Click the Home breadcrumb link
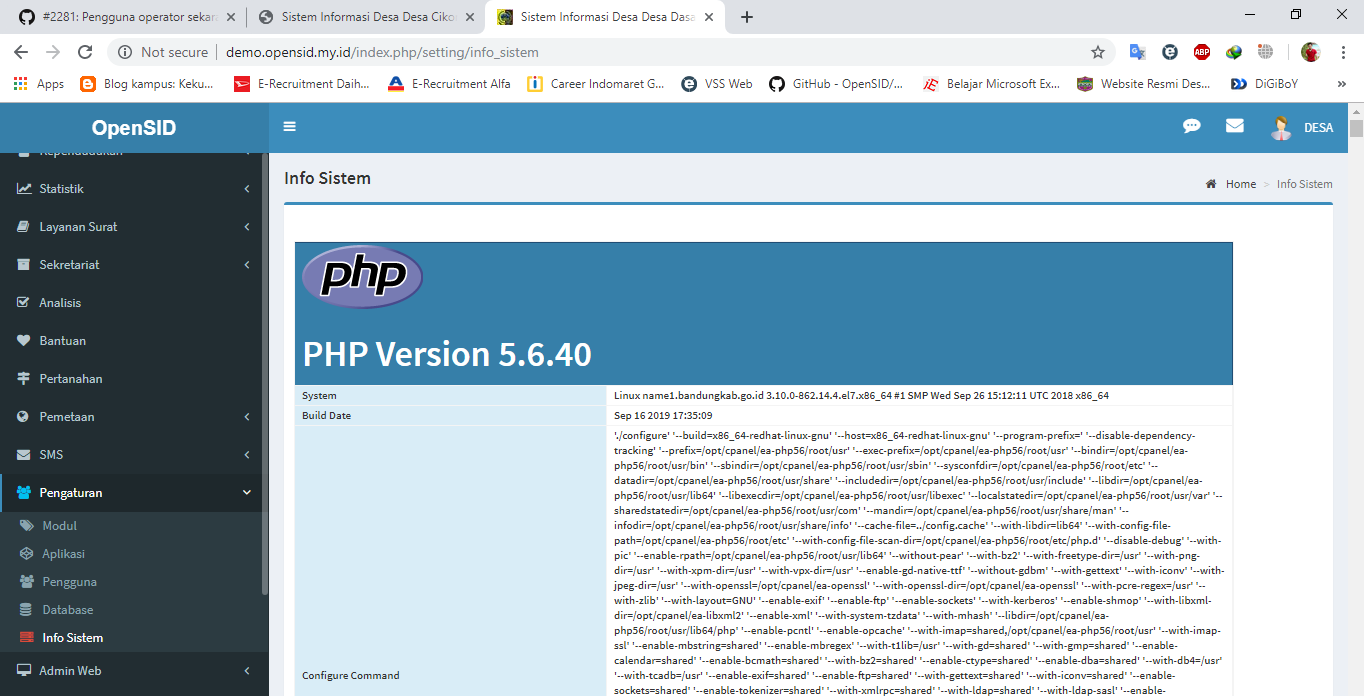This screenshot has width=1364, height=696. (1240, 183)
